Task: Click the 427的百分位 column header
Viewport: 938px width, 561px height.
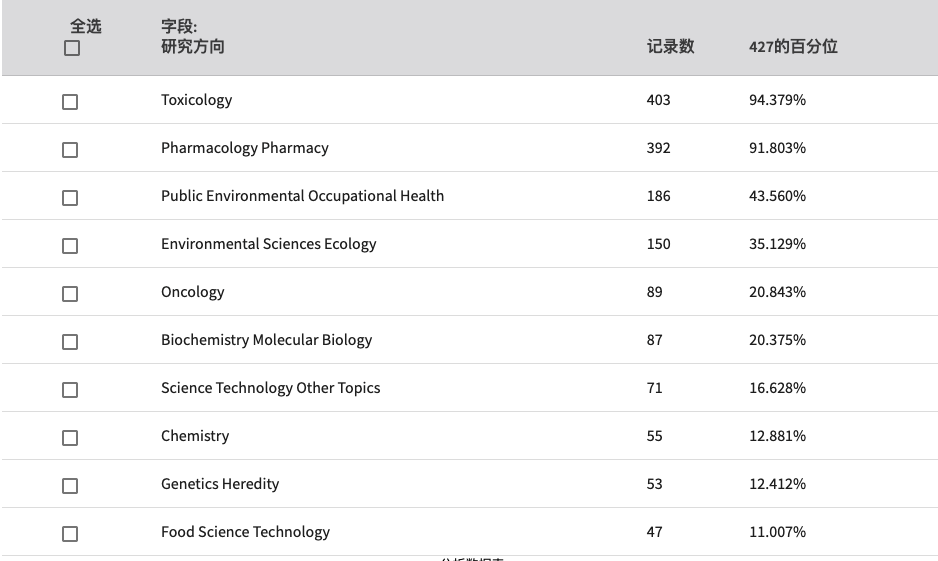Action: tap(793, 47)
